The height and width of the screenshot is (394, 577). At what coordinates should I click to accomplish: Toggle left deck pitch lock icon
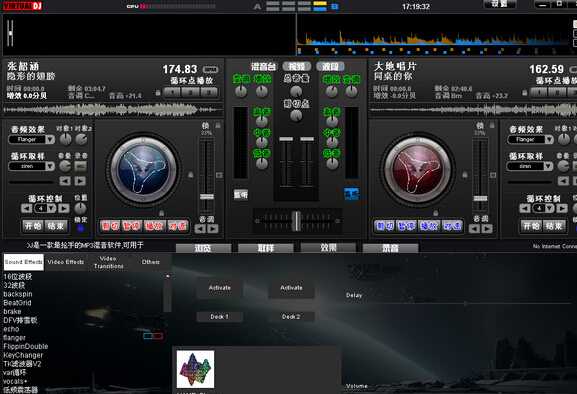[x=218, y=126]
